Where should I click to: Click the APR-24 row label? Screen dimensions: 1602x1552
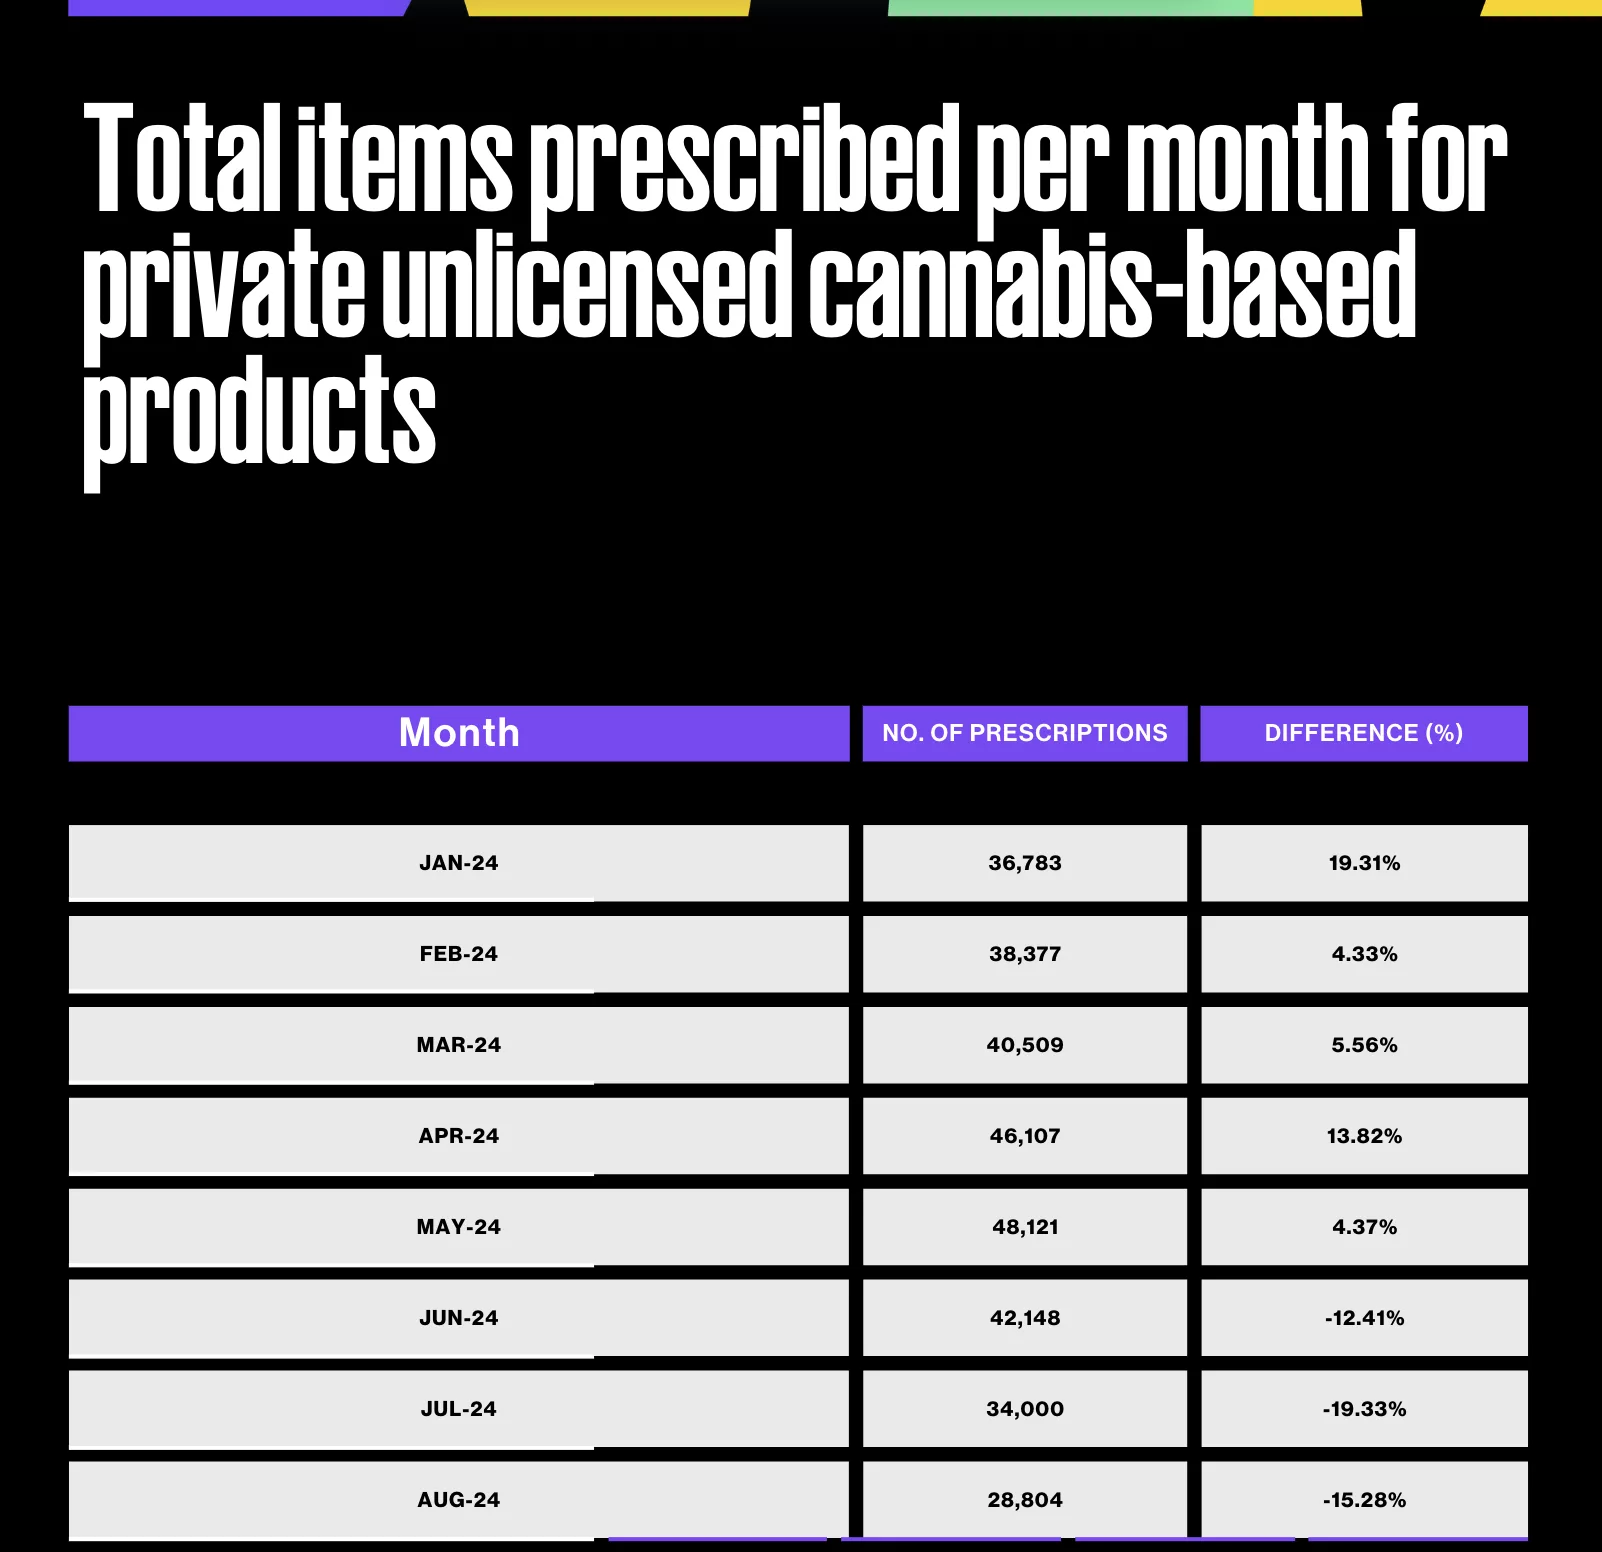tap(459, 1136)
